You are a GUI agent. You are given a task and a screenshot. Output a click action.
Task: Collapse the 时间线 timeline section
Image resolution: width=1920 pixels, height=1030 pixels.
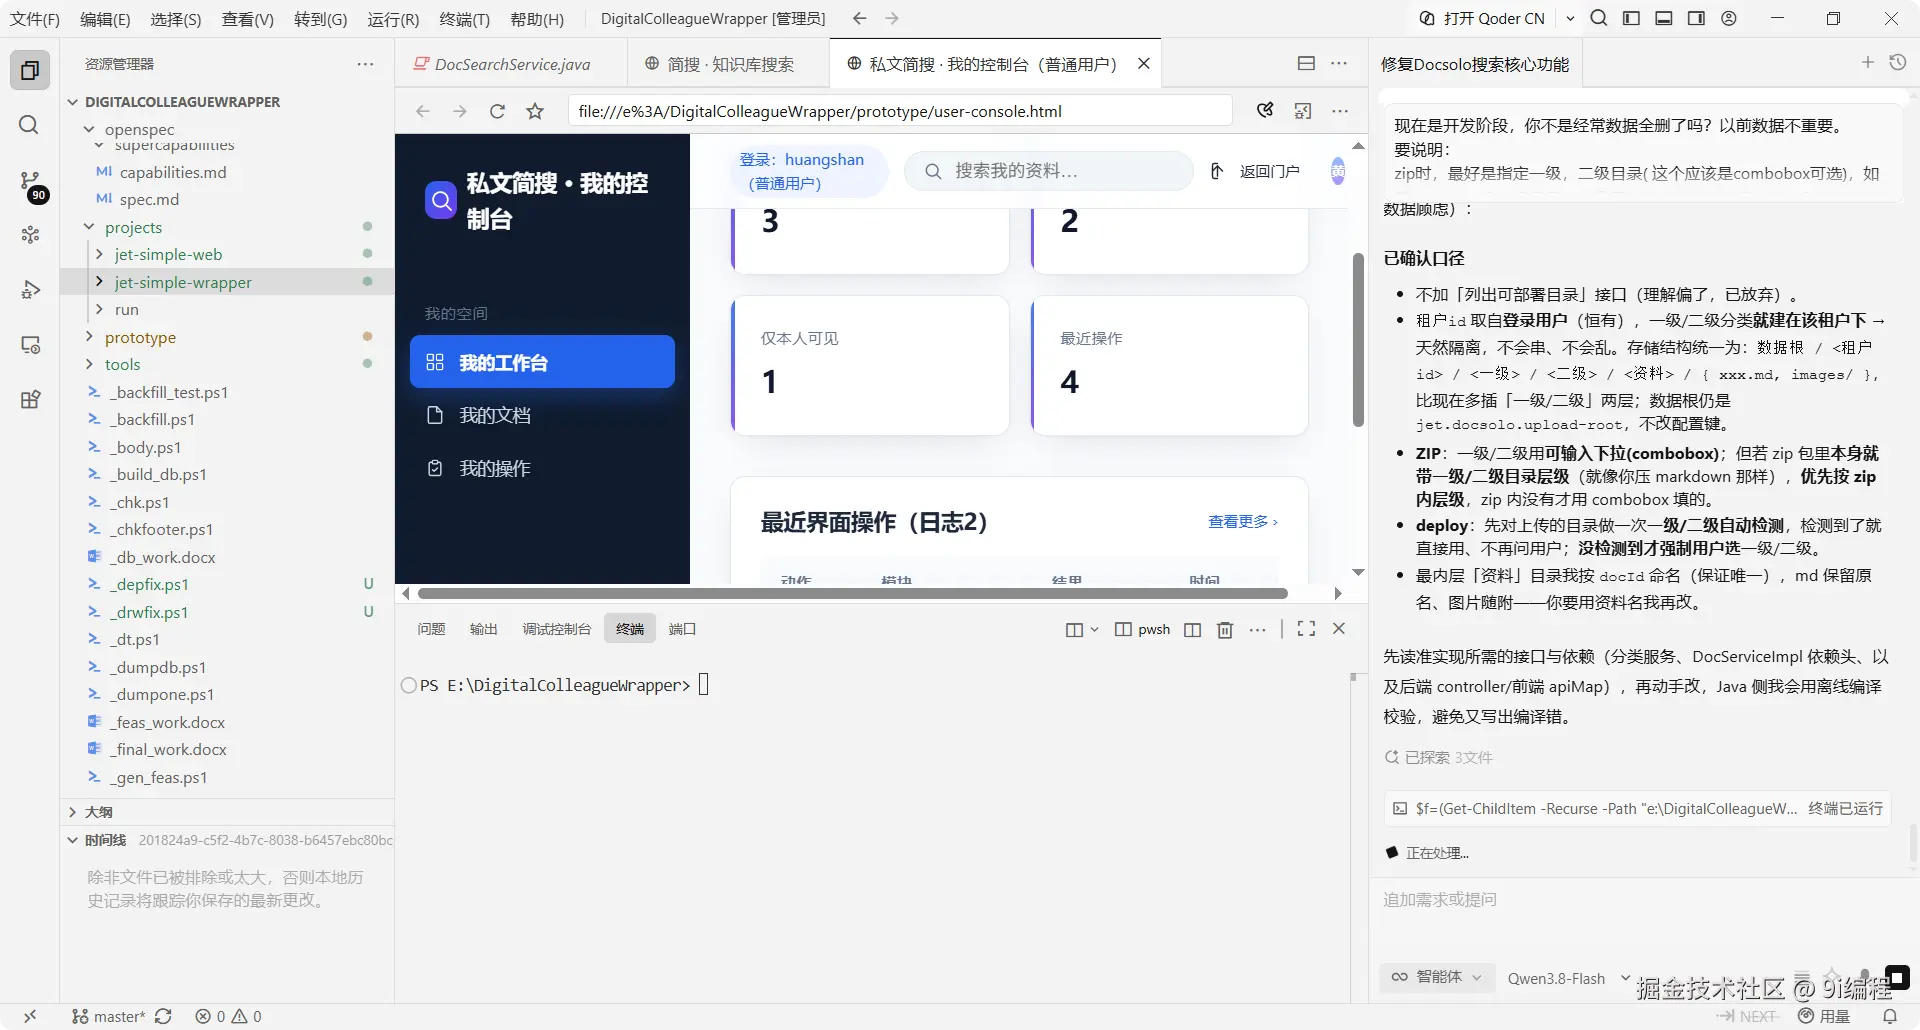[x=227, y=840]
